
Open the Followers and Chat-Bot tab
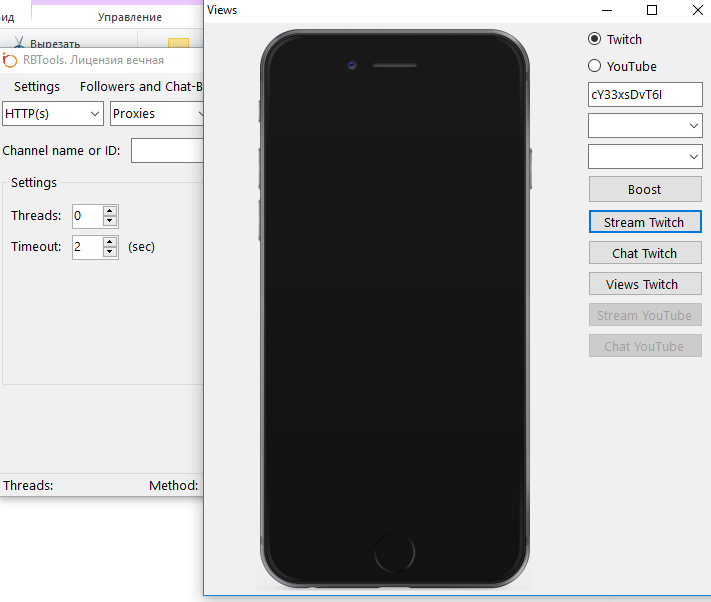click(x=141, y=87)
